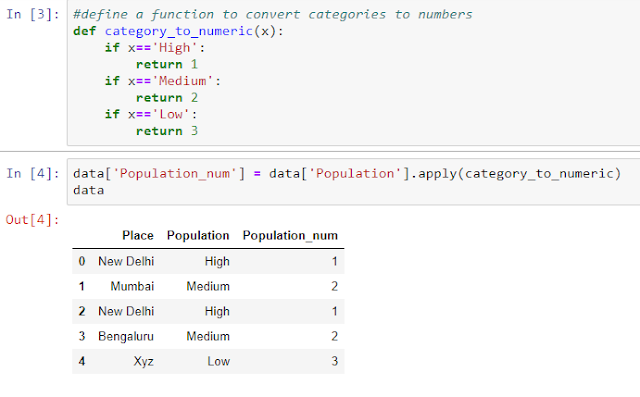
Task: Click the 'return 2' line
Action: pos(167,98)
